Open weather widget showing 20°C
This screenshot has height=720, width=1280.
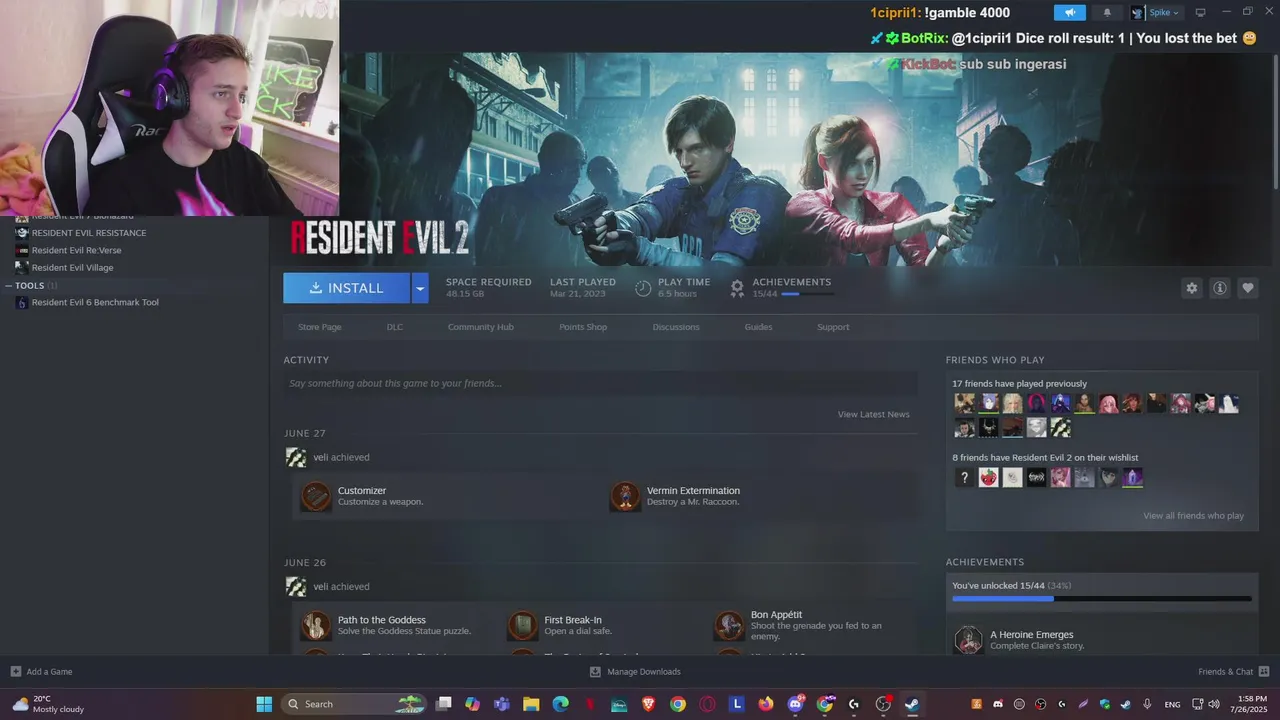48,704
